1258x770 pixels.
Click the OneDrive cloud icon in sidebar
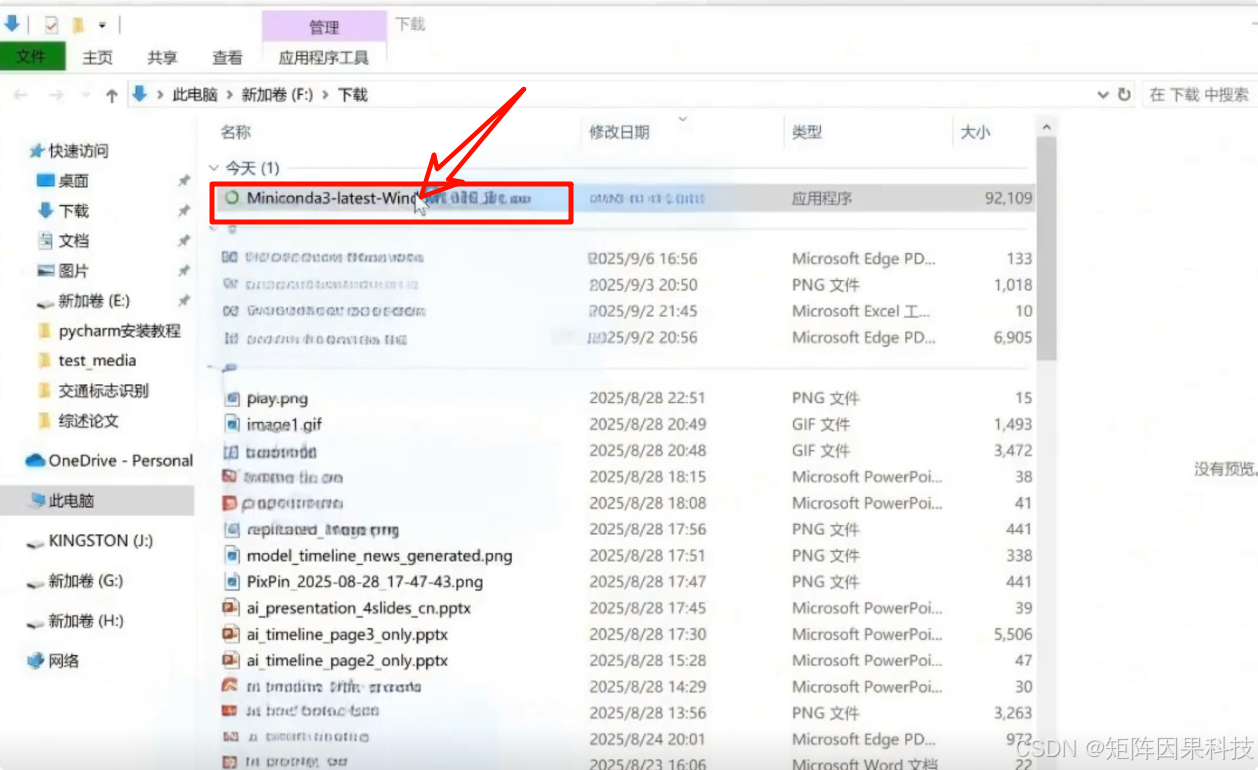(35, 460)
